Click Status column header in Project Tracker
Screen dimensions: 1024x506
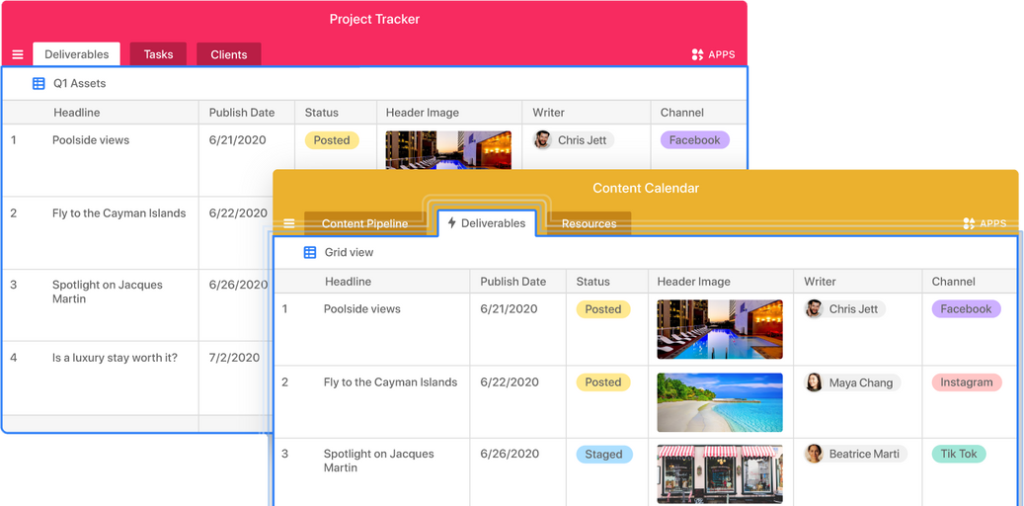321,112
